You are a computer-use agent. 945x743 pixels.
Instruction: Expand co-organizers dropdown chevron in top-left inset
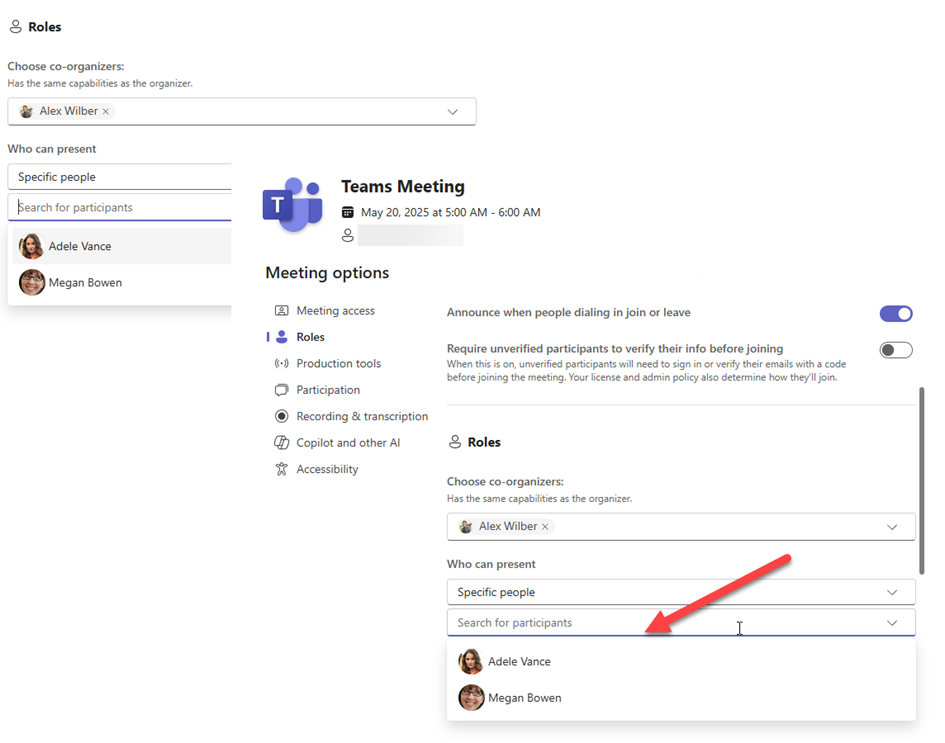[x=453, y=112]
